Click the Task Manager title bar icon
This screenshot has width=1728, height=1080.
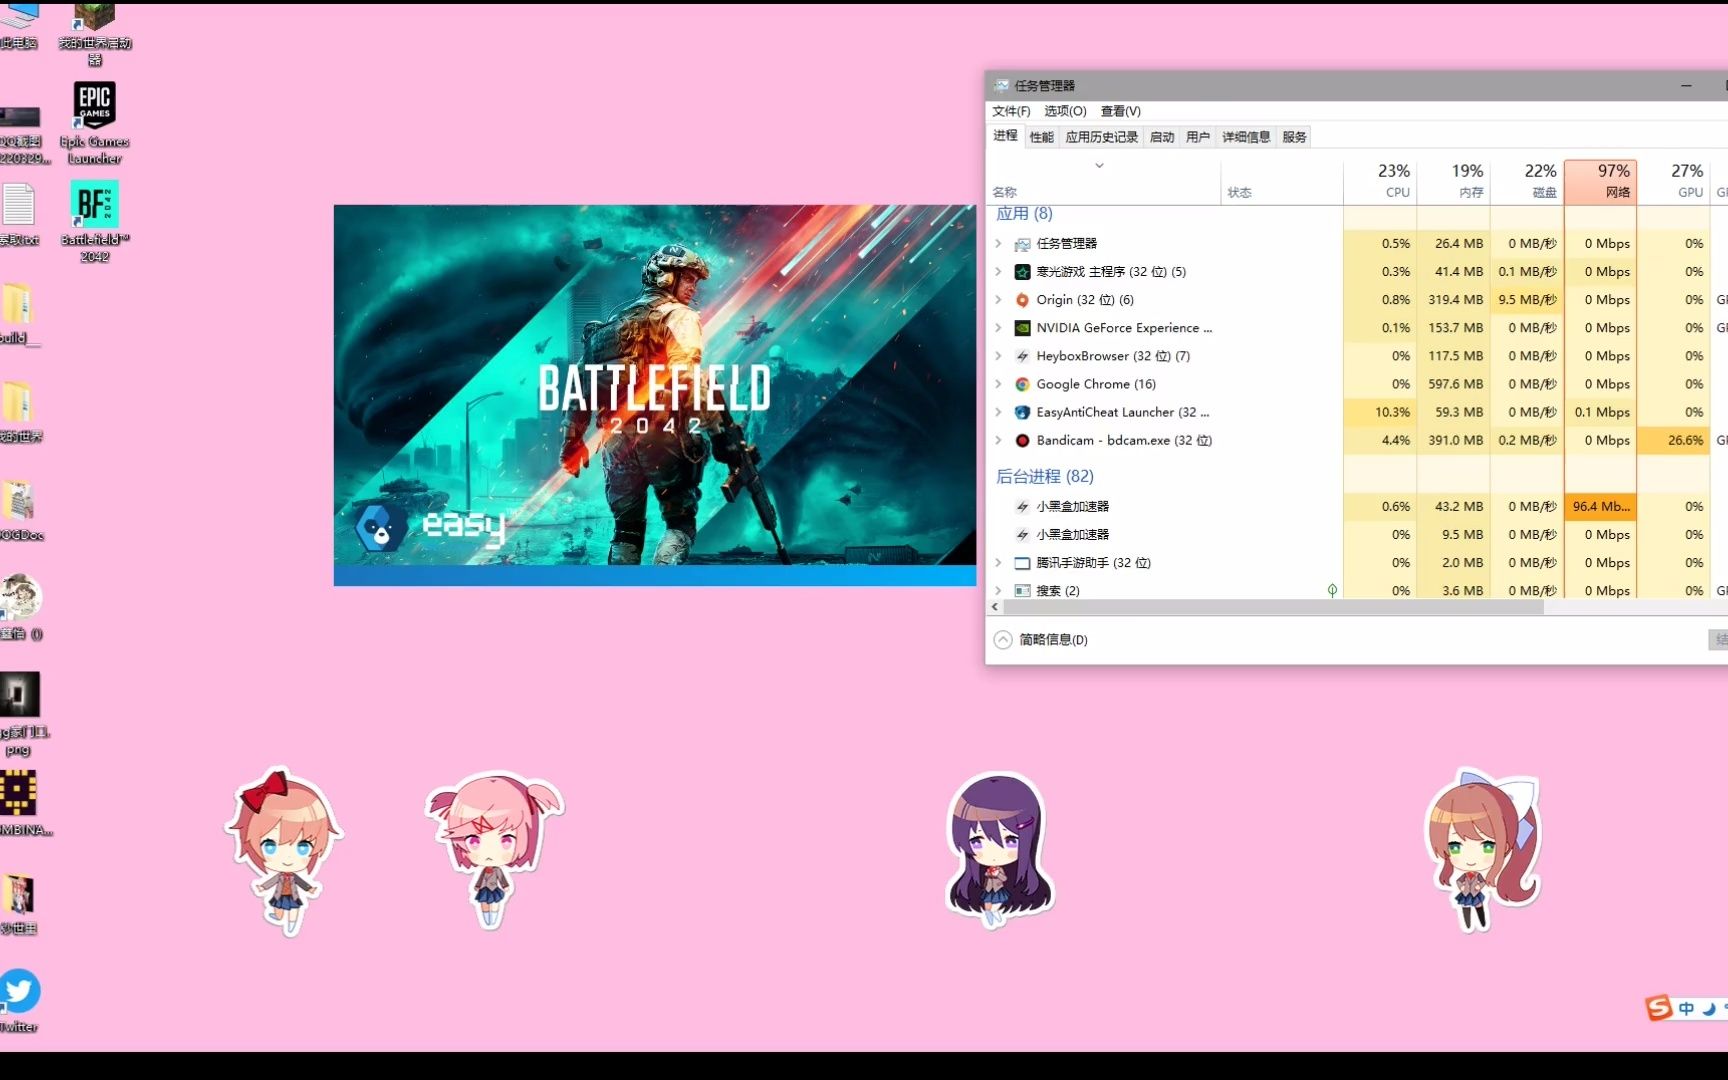[1001, 86]
